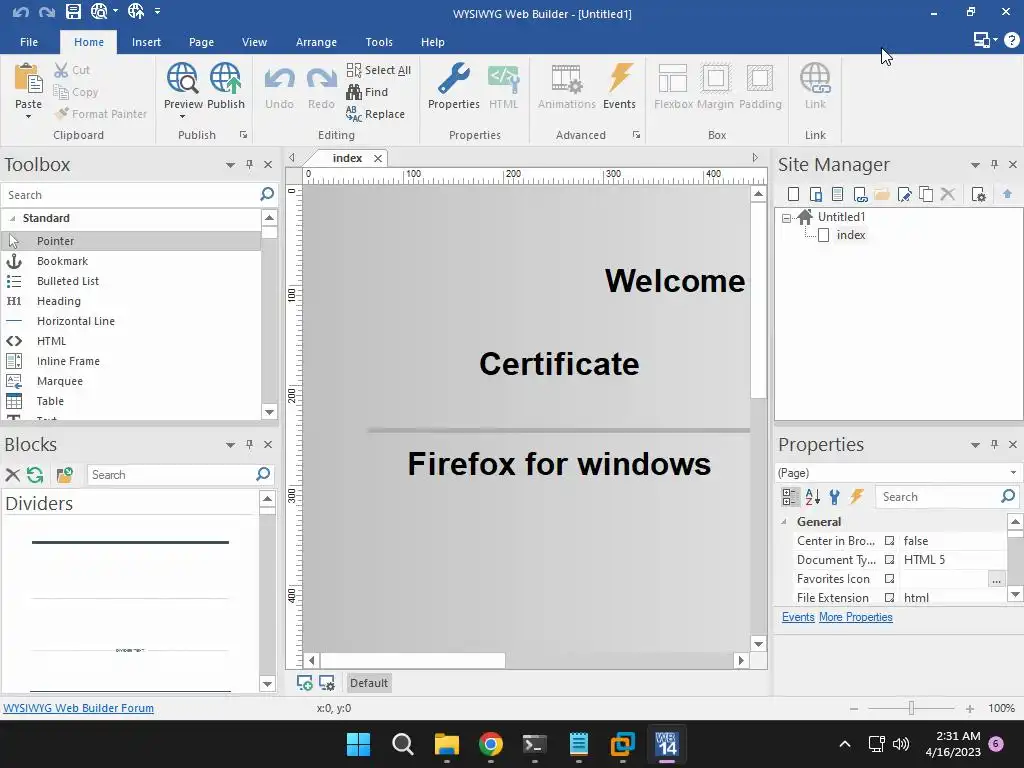Open the Events lightning ribbon button
The image size is (1024, 768).
619,86
